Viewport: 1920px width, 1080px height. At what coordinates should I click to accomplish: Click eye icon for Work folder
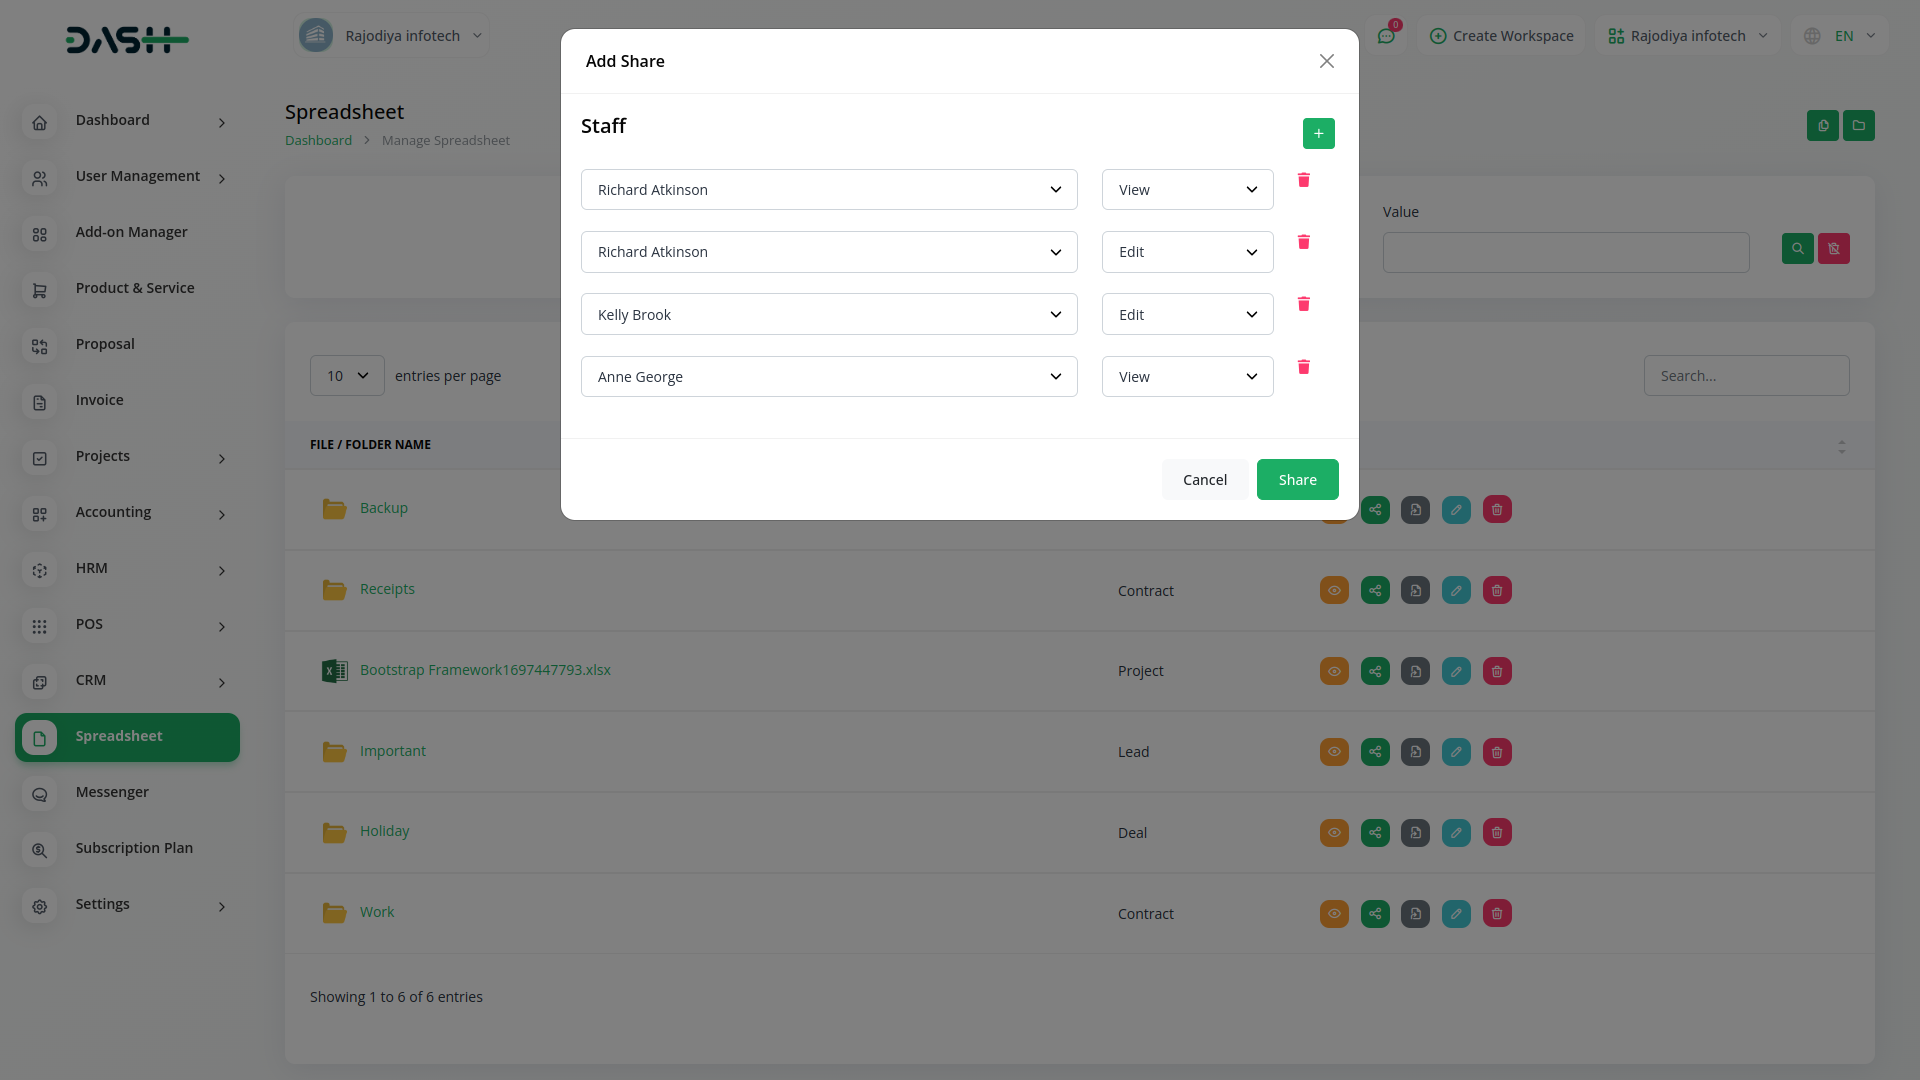(x=1334, y=913)
